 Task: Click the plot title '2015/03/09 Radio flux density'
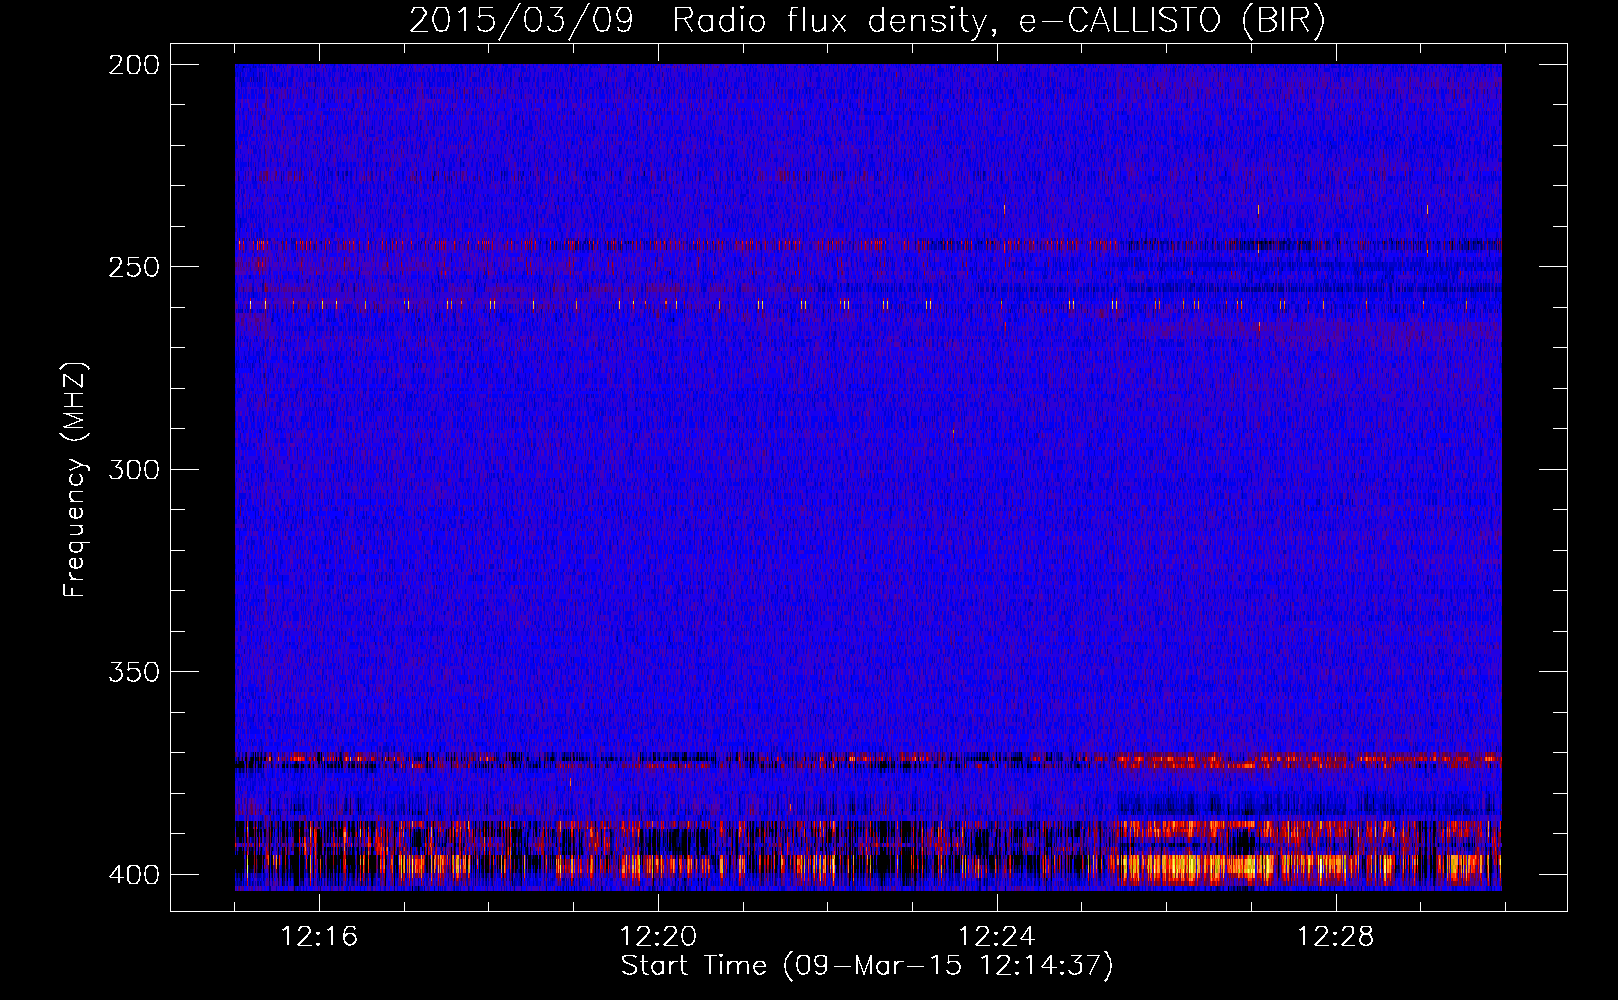click(867, 20)
